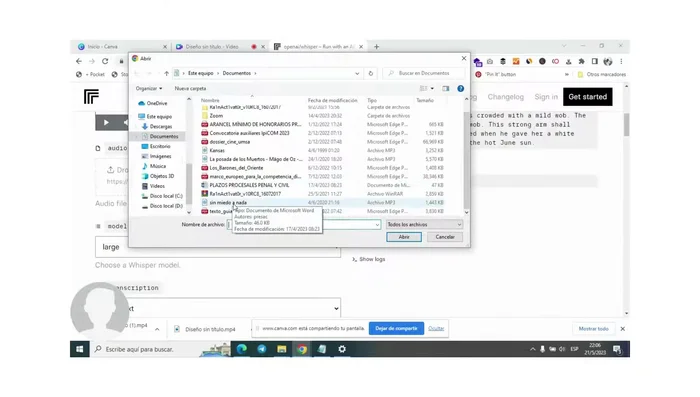This screenshot has height=397, width=700.
Task: Sort by Tamaño column header
Action: click(425, 100)
